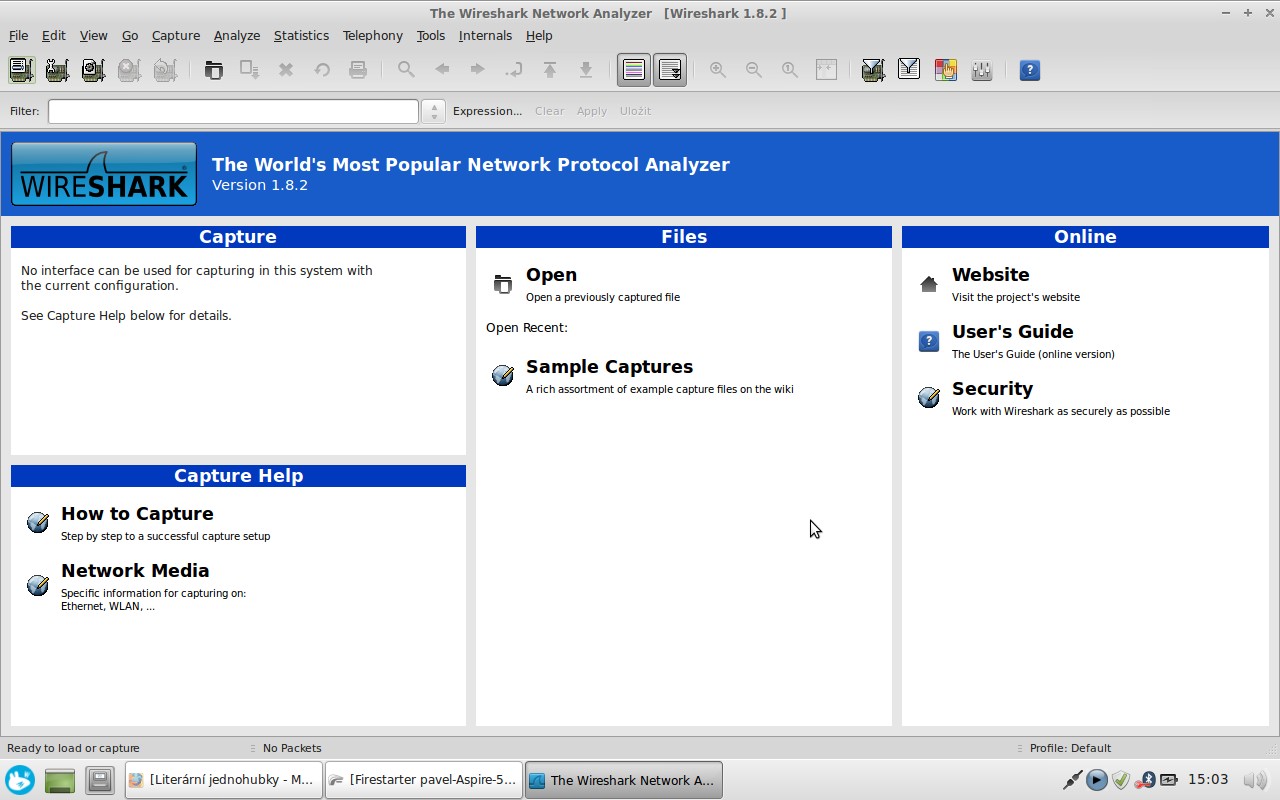This screenshot has width=1280, height=800.
Task: Open the Go menu
Action: tap(130, 35)
